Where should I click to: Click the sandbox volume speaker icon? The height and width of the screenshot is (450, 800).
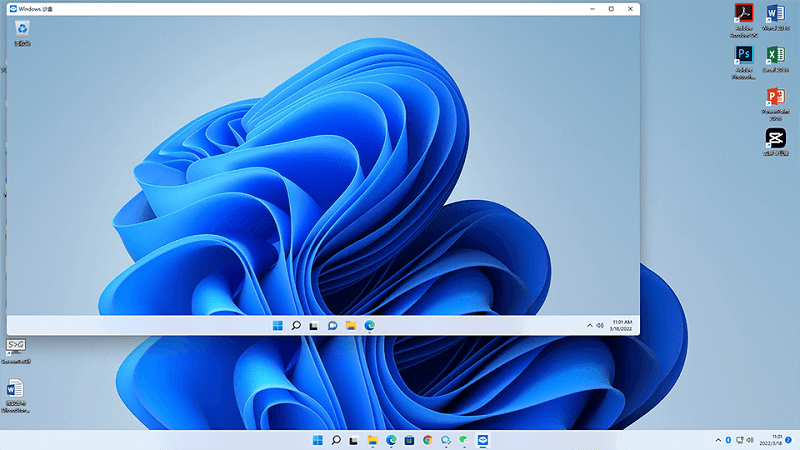[x=600, y=325]
